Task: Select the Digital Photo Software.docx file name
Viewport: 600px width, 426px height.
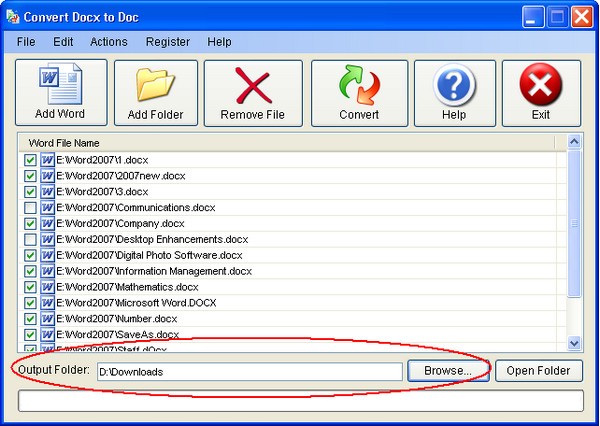Action: pos(149,255)
